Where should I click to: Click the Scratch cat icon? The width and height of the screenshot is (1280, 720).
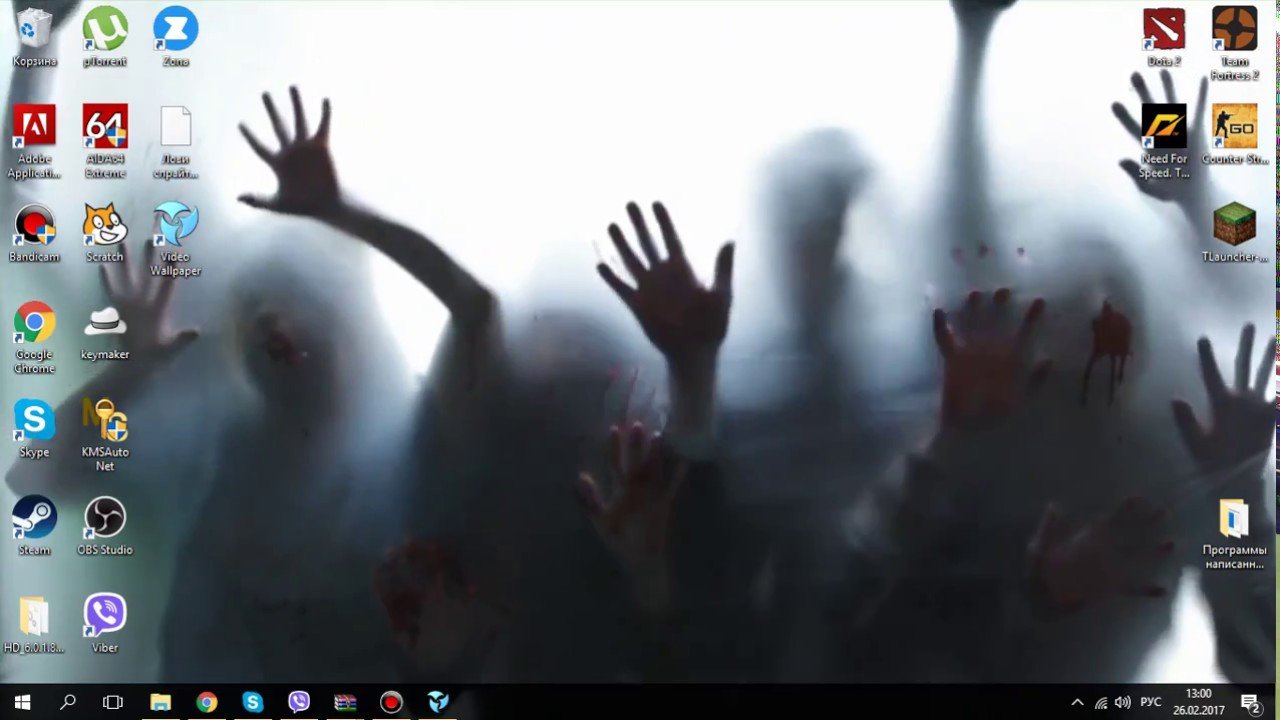(105, 226)
